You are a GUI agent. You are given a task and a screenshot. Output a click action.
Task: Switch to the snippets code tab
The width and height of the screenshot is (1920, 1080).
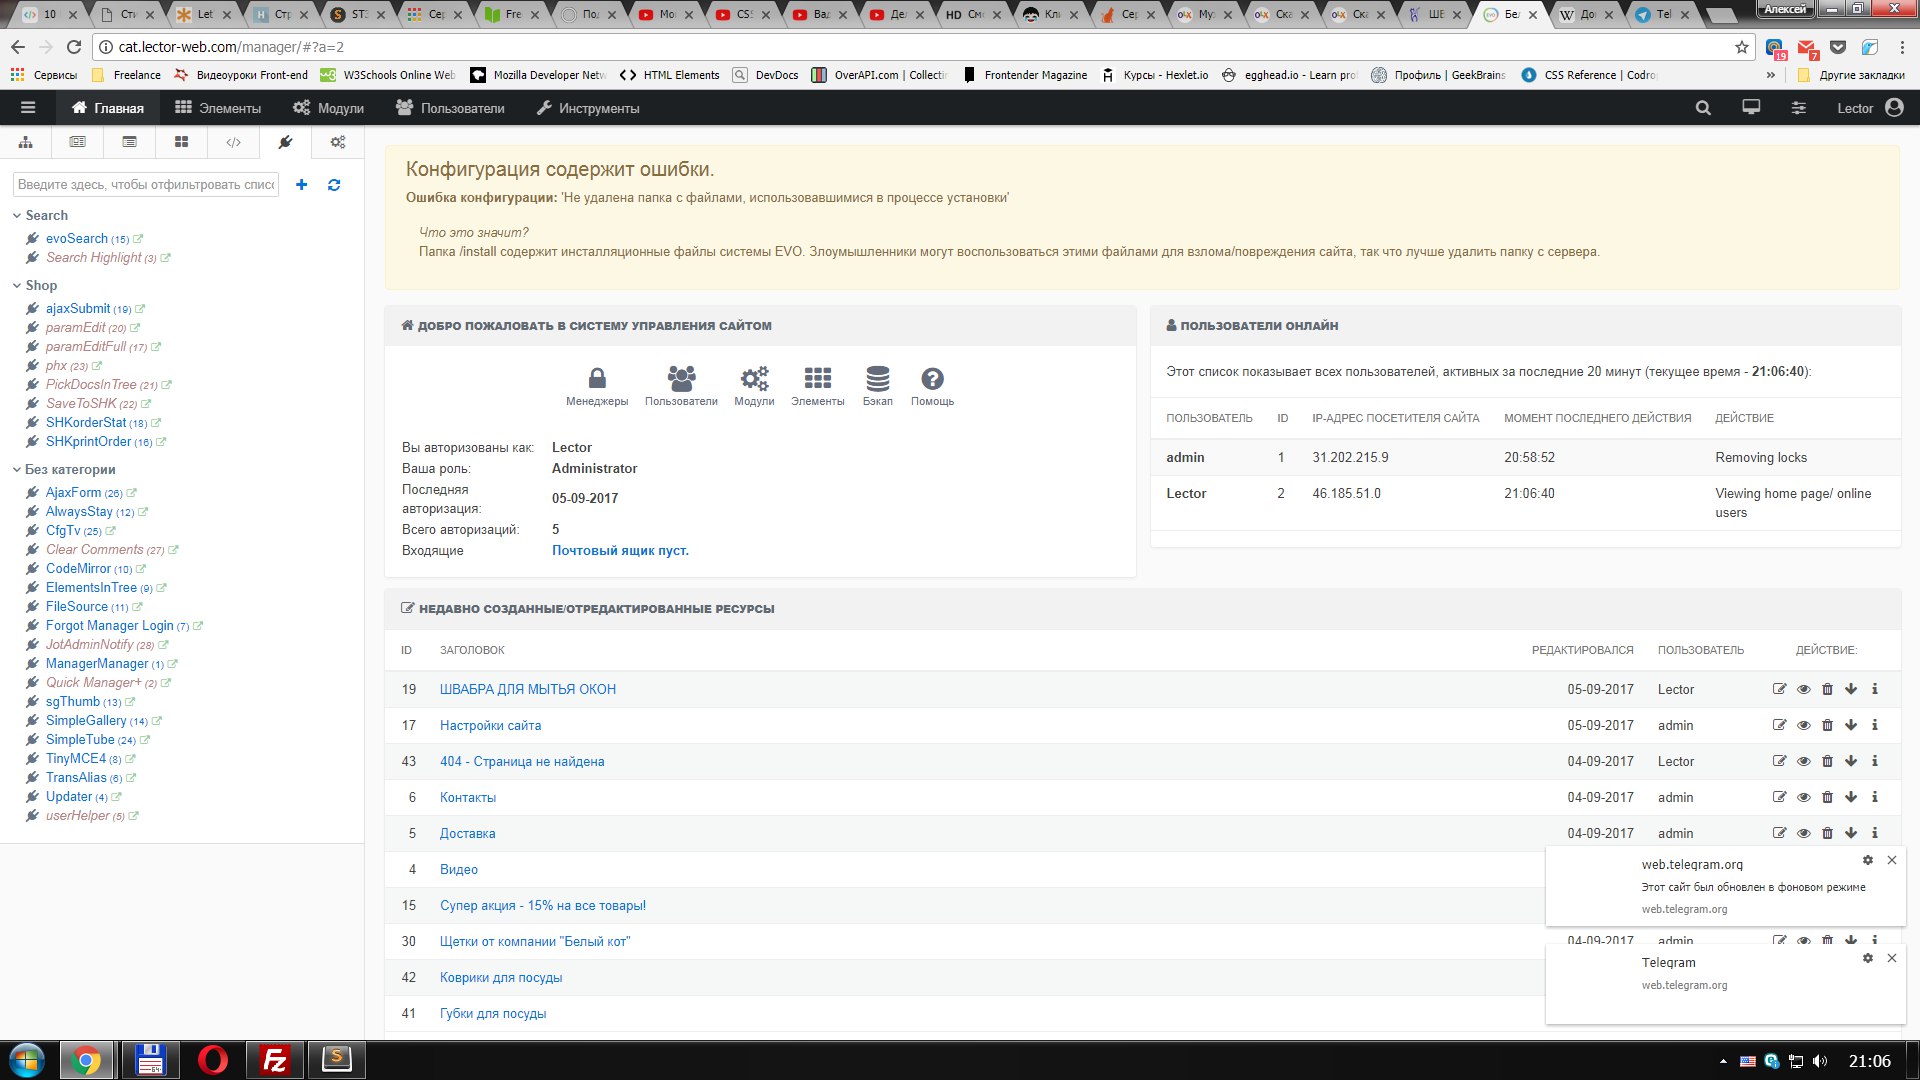233,142
